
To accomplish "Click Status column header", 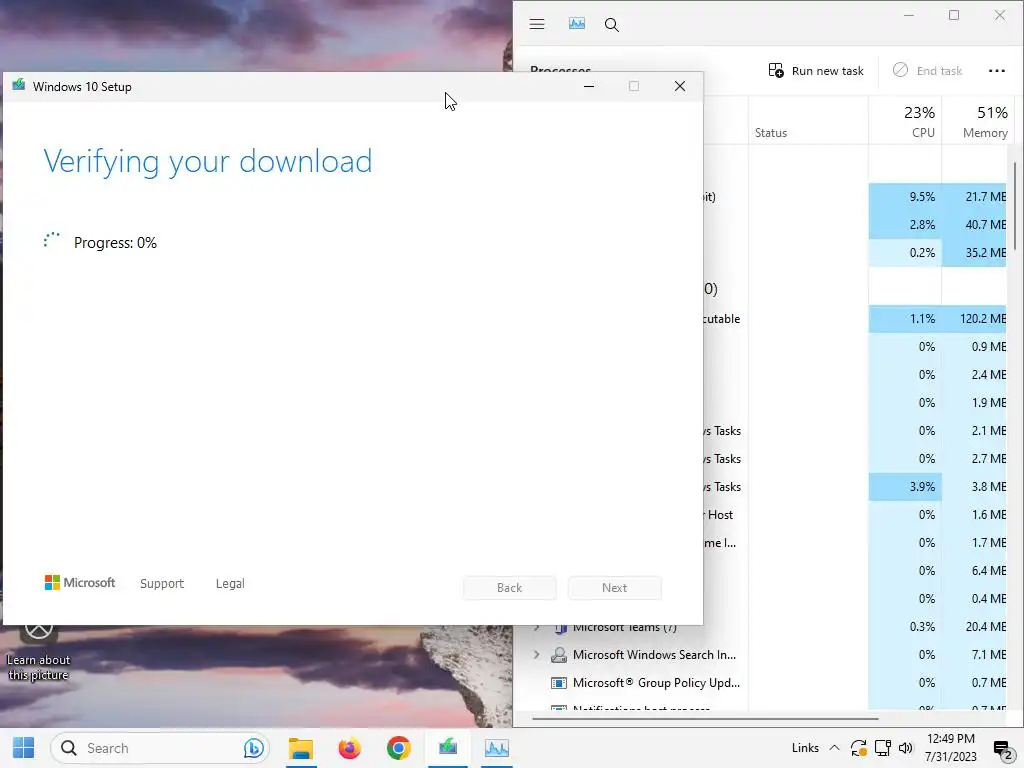I will [808, 121].
